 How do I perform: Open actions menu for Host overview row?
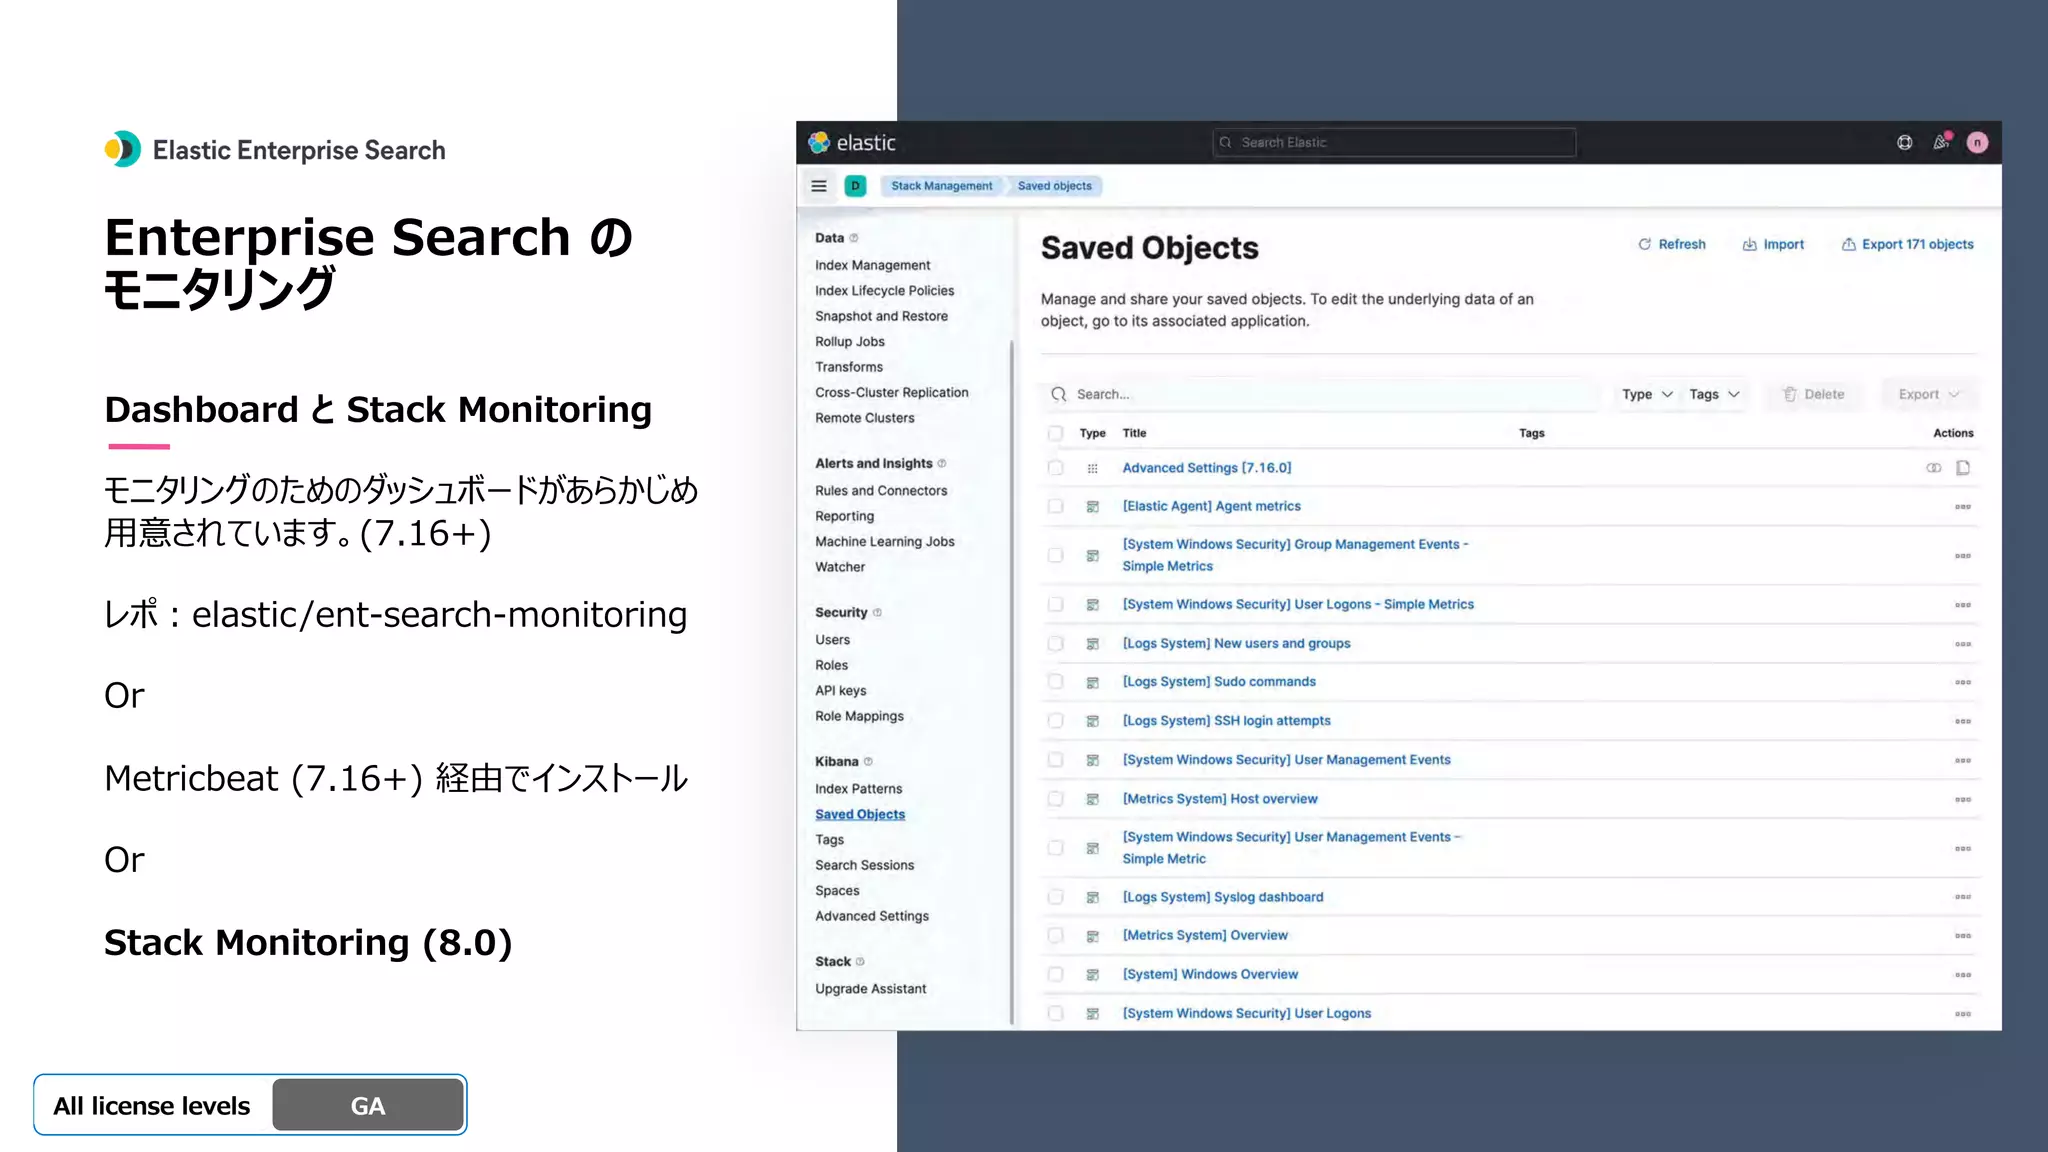point(1963,799)
